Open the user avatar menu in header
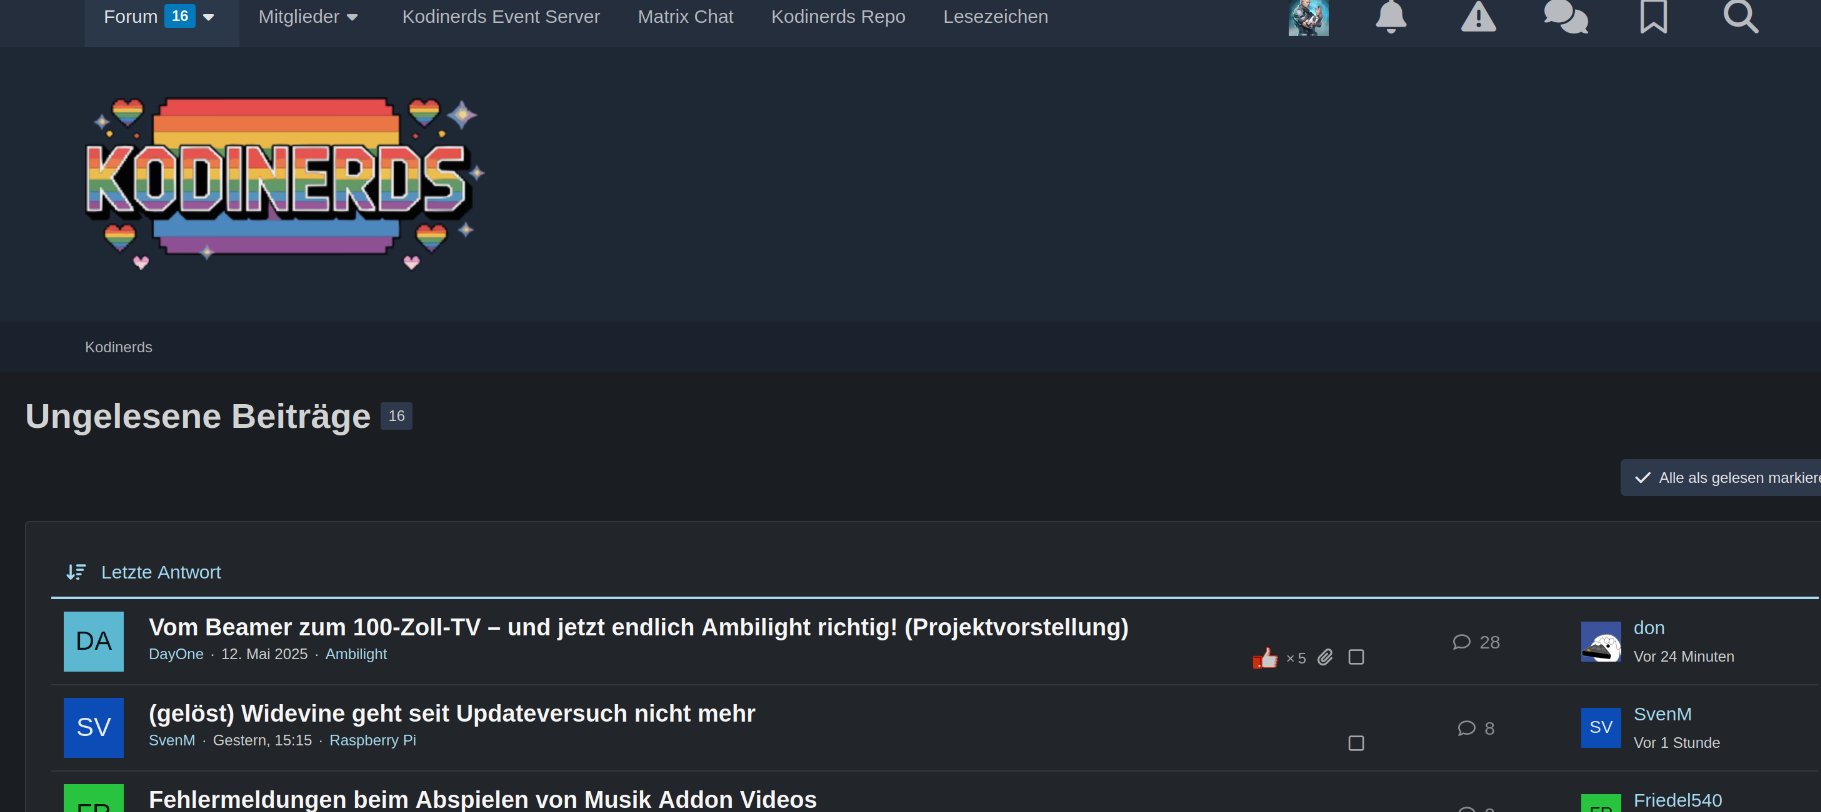The image size is (1821, 812). [1308, 17]
